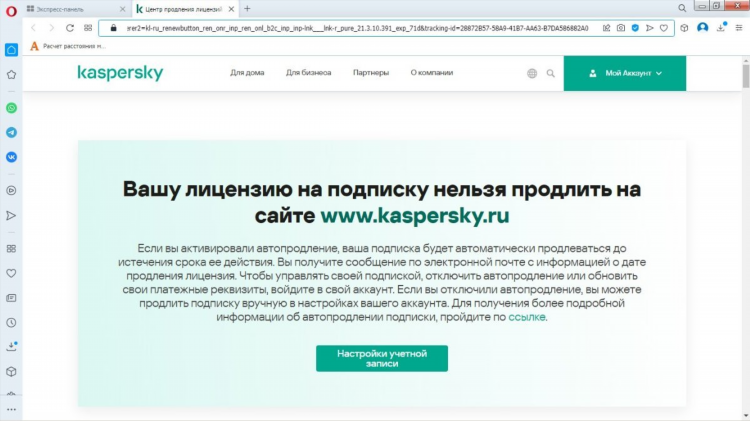Take a snapshot with camera icon

click(621, 28)
